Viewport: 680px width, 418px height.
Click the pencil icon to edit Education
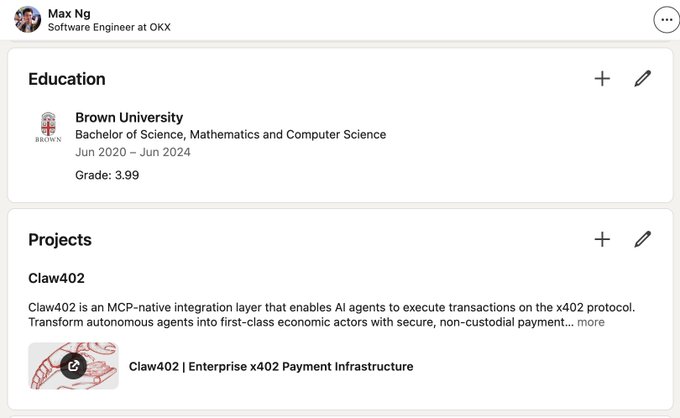[643, 79]
